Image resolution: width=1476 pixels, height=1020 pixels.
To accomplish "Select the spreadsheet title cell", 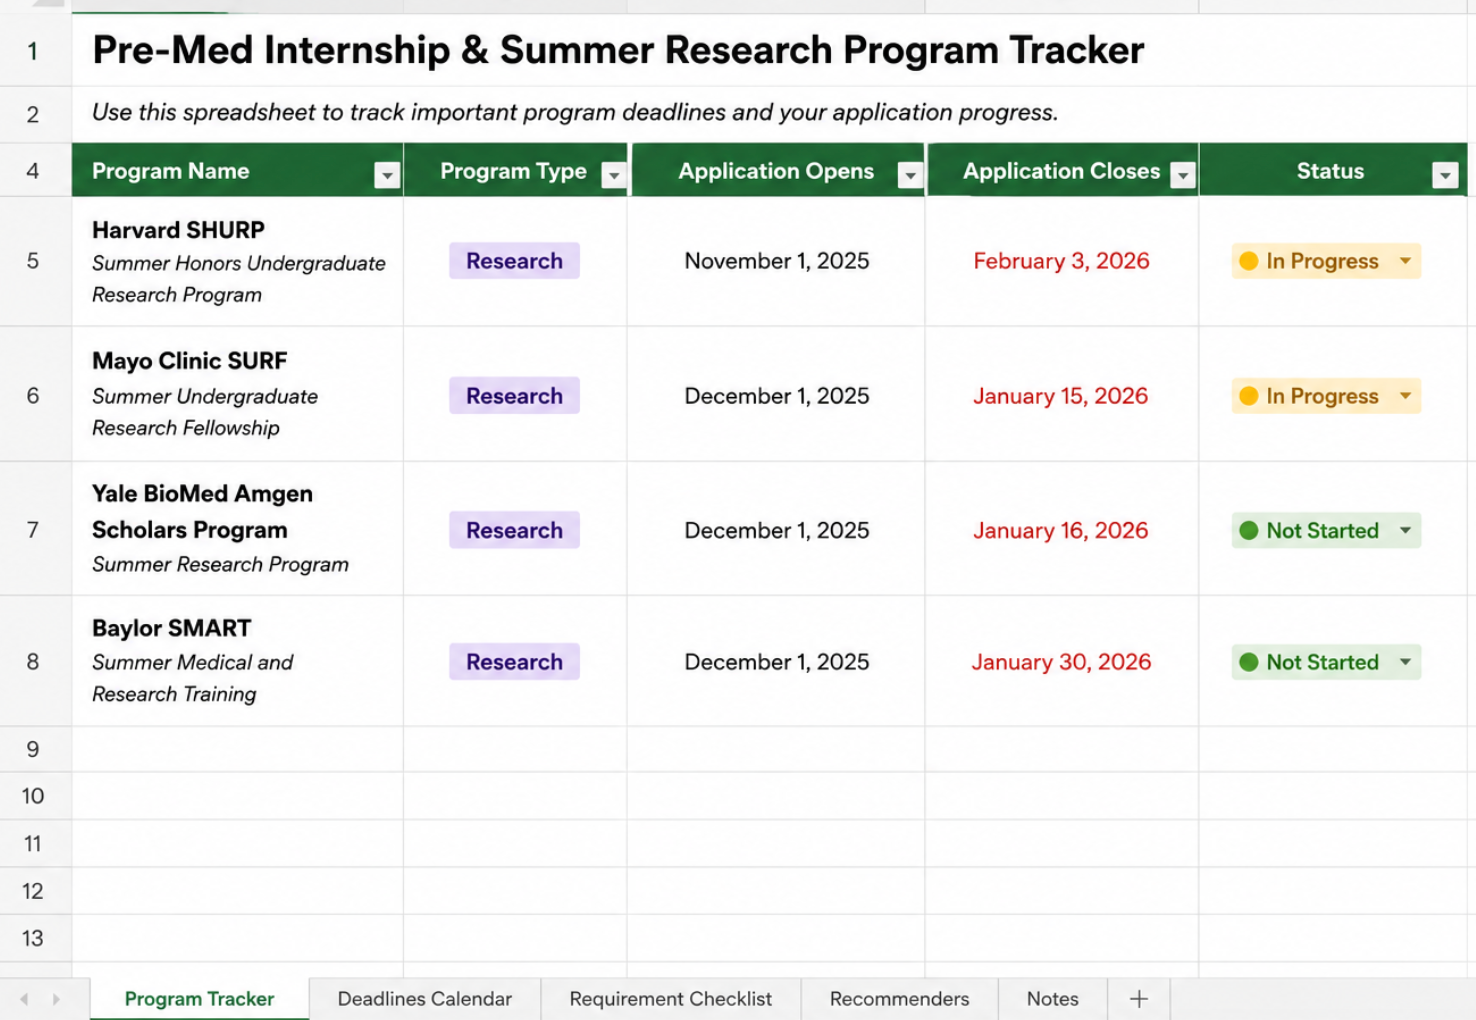I will click(618, 50).
